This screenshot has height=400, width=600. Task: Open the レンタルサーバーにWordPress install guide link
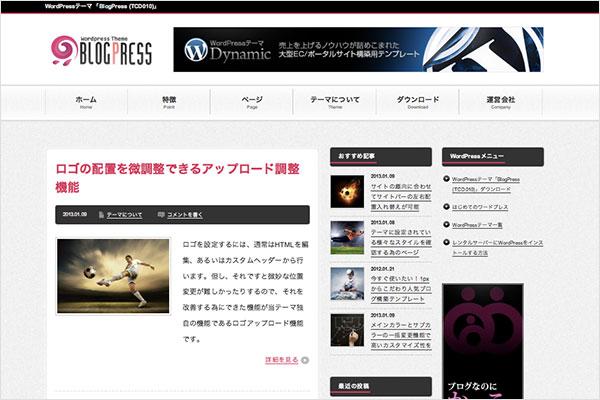[497, 248]
